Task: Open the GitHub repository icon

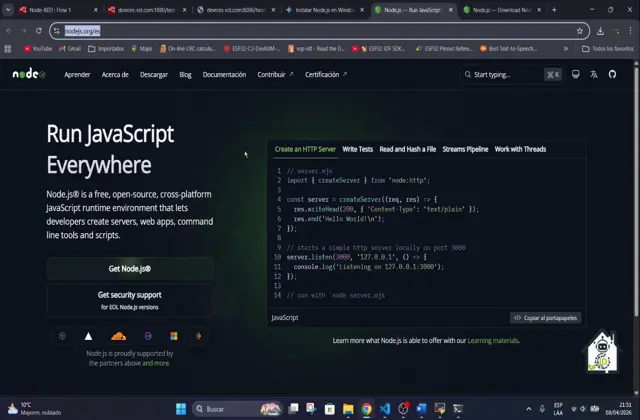Action: coord(612,74)
